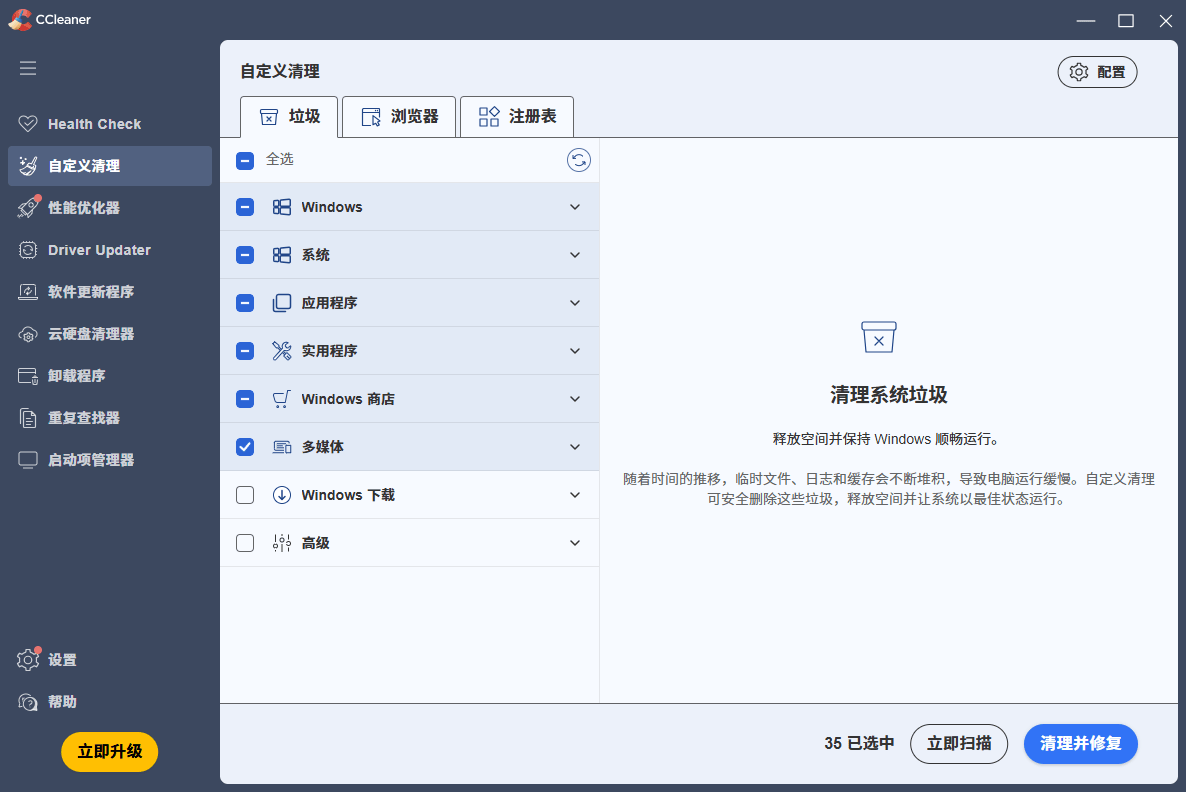Viewport: 1186px width, 792px height.
Task: Open 性能优化器 rocket icon
Action: [28, 207]
